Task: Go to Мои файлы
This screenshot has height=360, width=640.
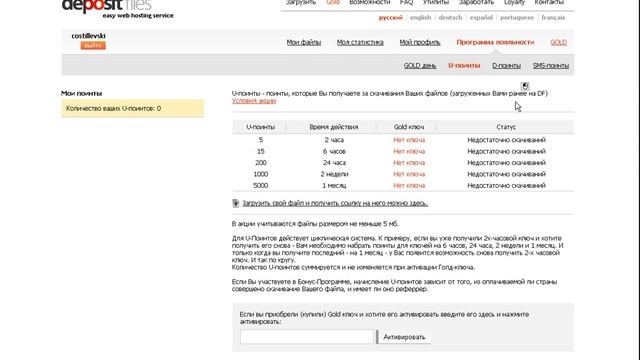Action: point(304,42)
